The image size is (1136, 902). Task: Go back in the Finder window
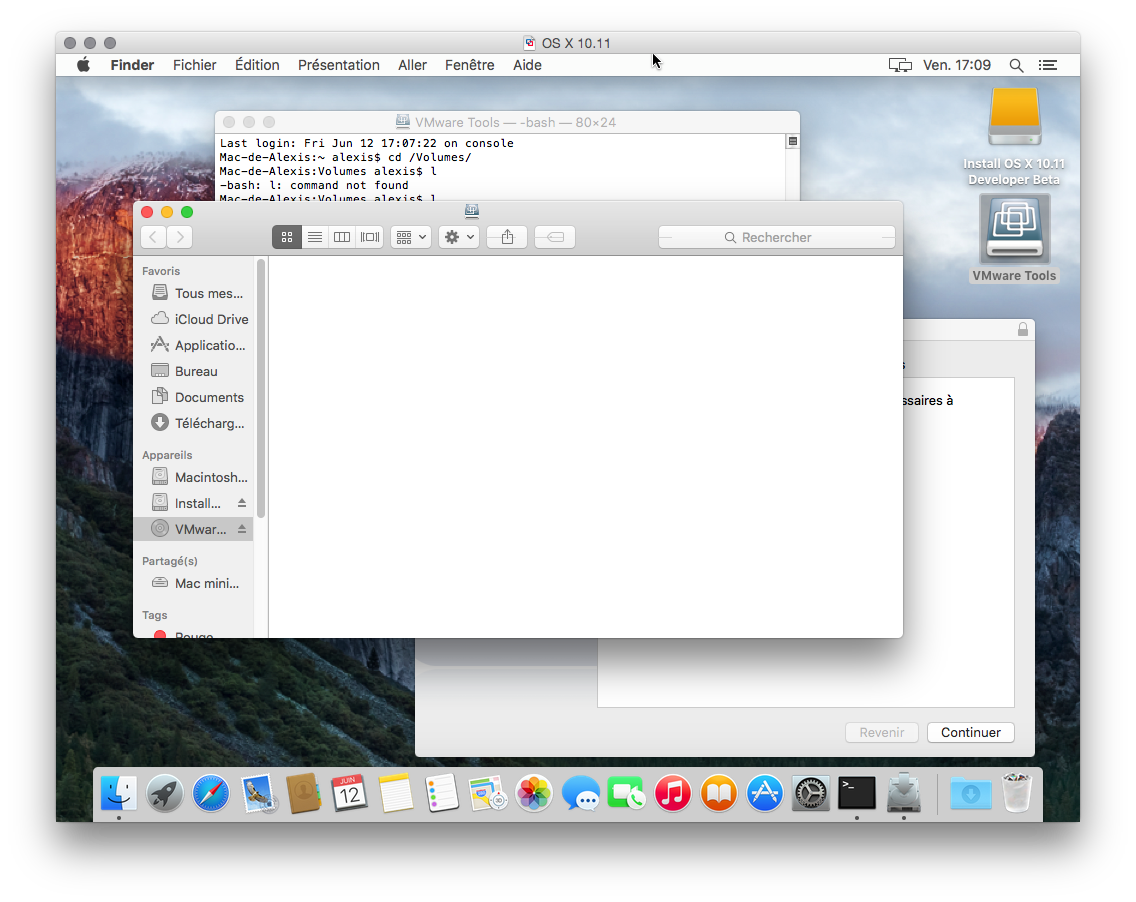coord(153,237)
